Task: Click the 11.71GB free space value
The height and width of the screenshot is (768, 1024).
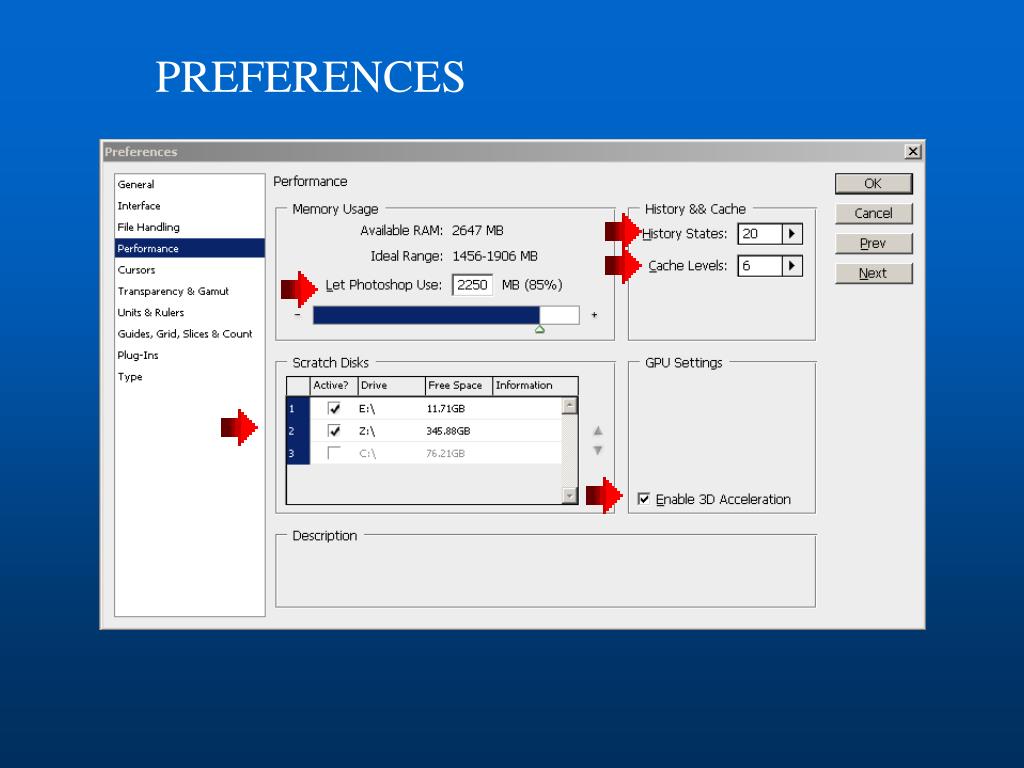Action: pyautogui.click(x=446, y=409)
